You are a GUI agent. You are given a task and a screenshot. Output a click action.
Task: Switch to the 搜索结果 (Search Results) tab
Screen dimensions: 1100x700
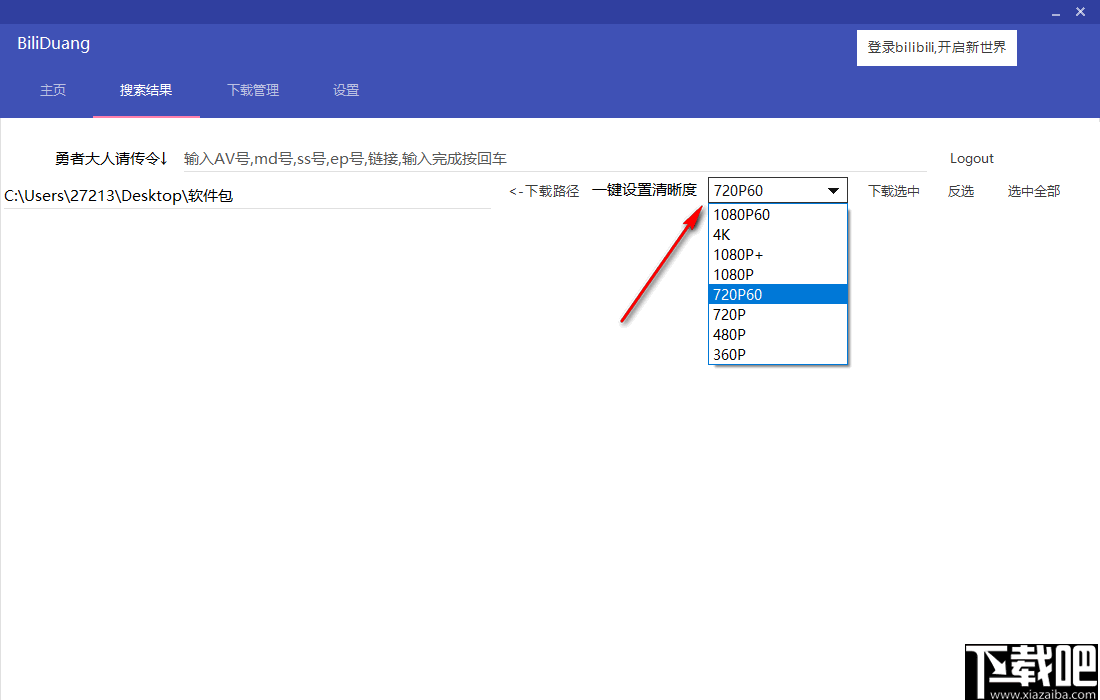point(146,90)
